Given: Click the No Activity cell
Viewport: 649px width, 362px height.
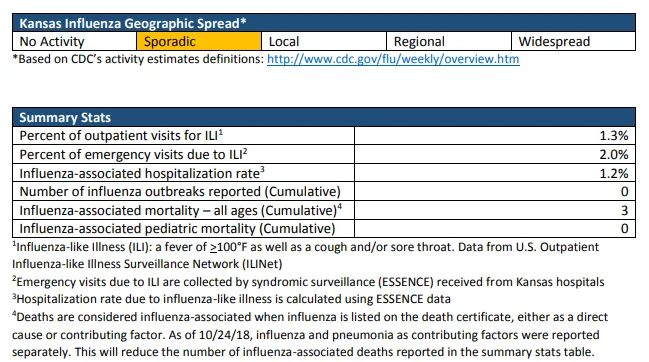Looking at the screenshot, I should click(75, 41).
